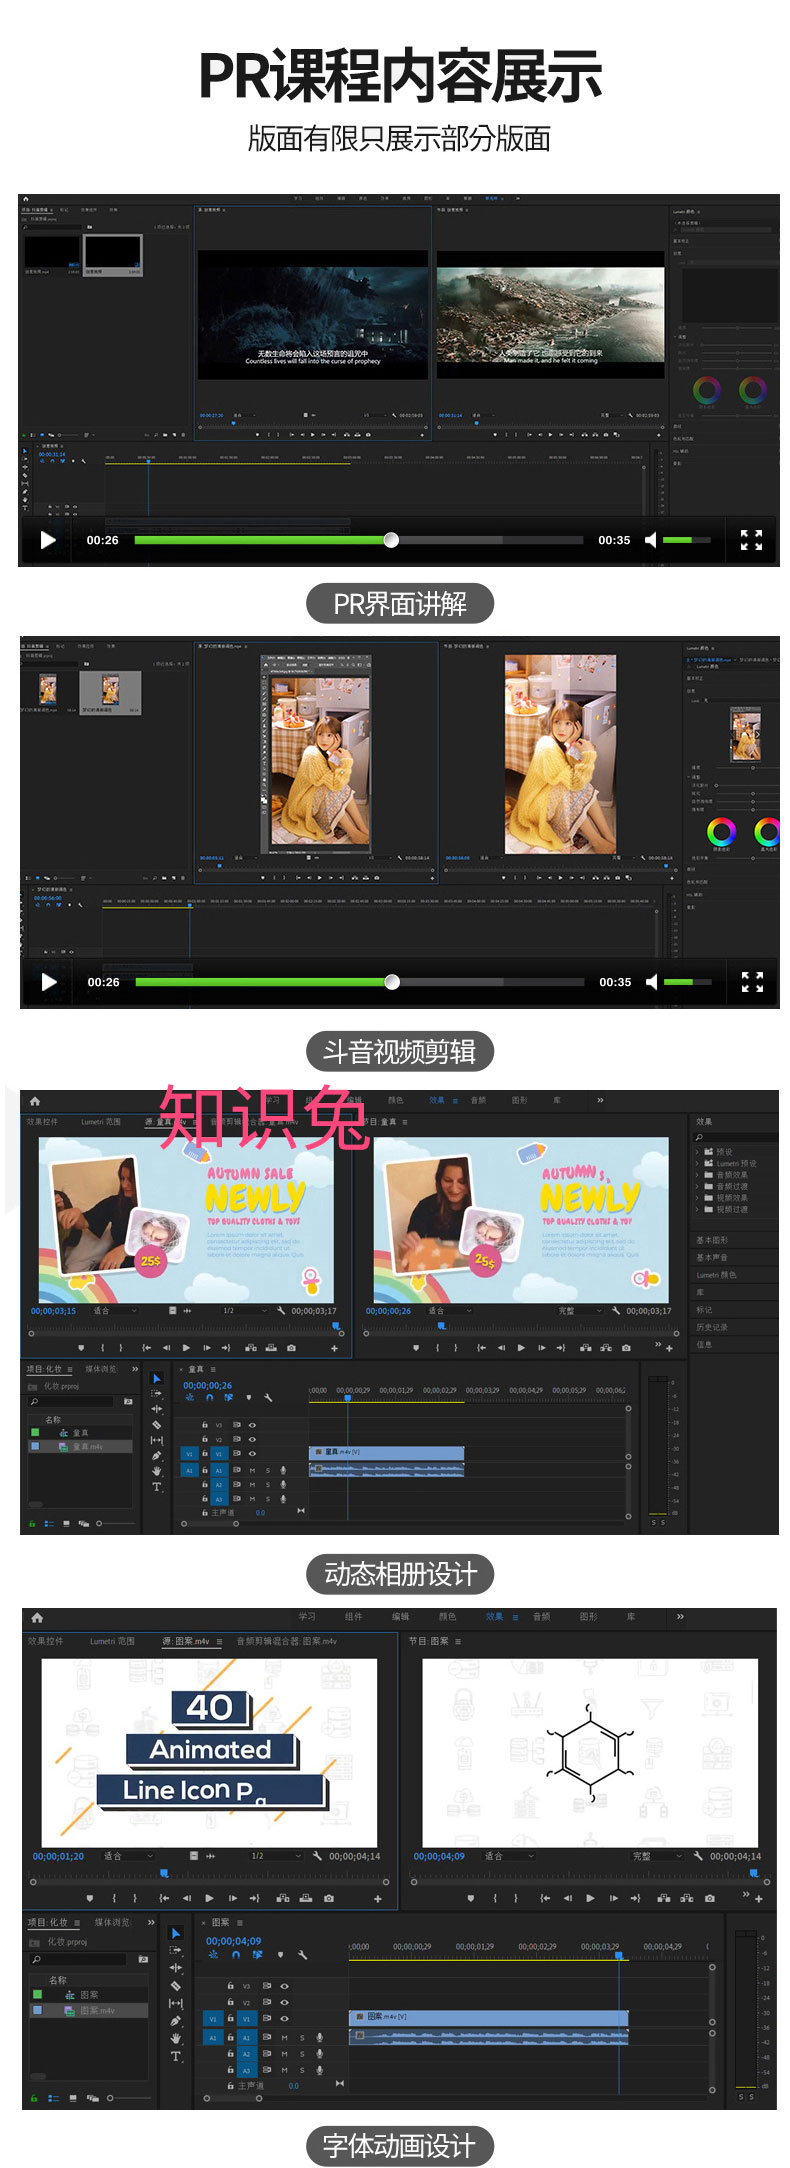Click the speaker icon on 斗音视频剪辑 video
Viewport: 790px width, 2168px height.
tap(652, 982)
